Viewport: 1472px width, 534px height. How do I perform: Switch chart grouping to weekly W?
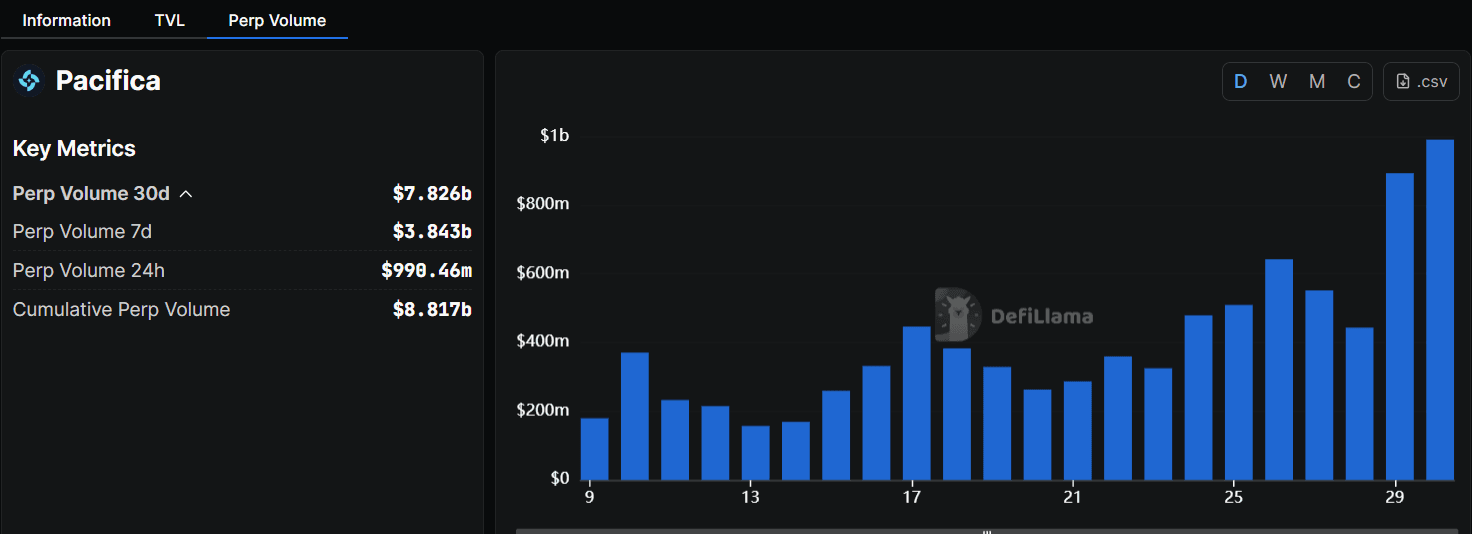[1278, 82]
